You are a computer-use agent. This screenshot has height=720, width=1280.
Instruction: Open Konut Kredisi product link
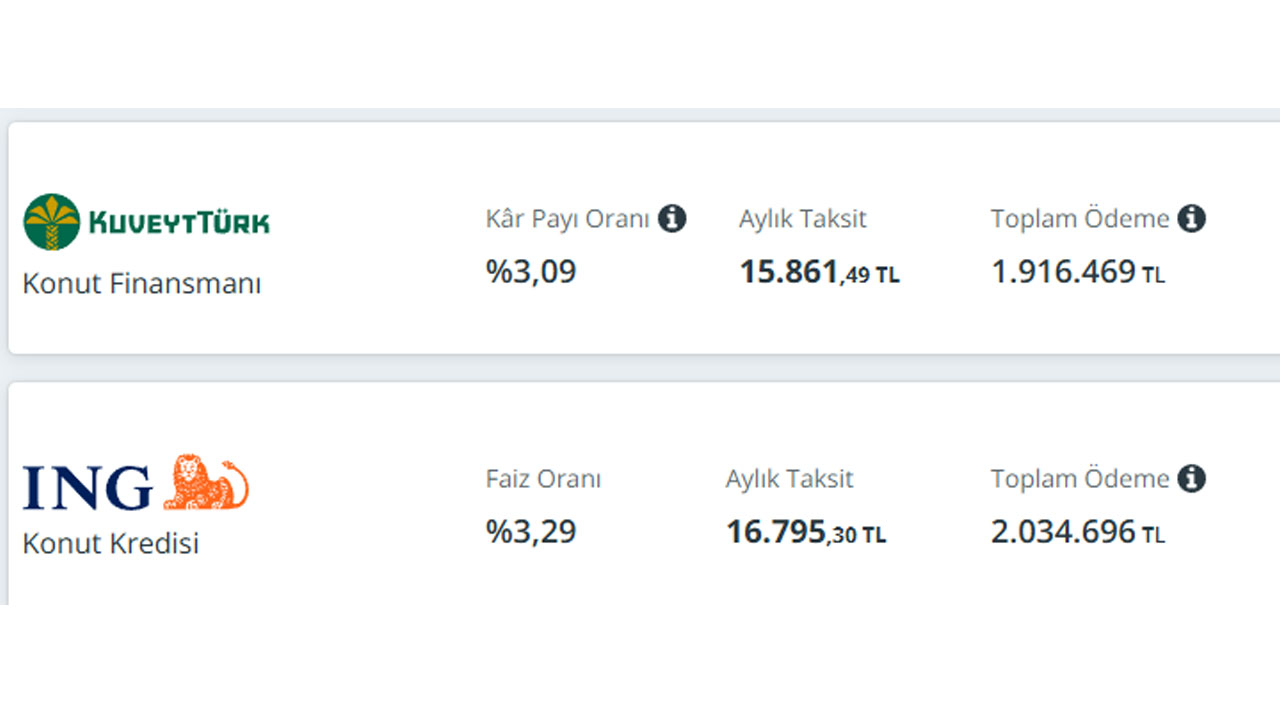click(111, 544)
